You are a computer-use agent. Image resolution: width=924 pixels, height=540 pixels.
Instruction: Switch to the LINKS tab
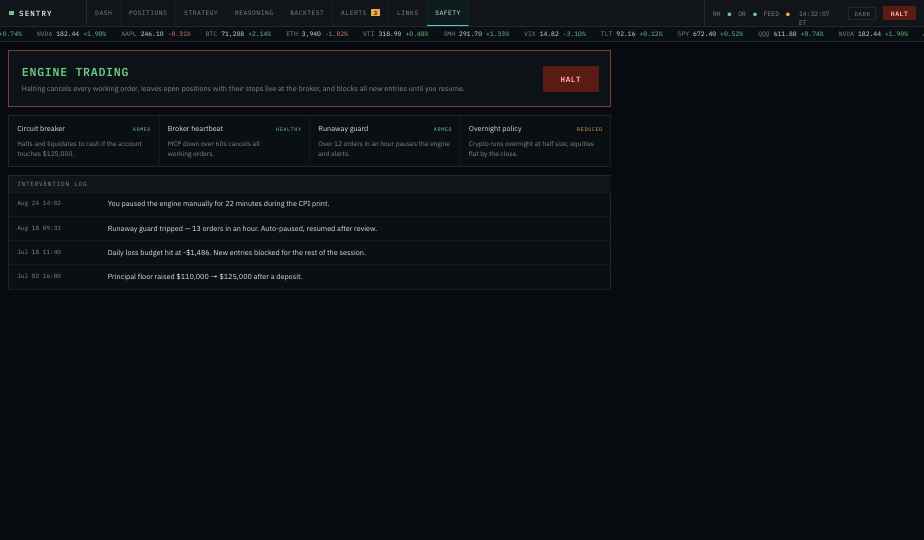click(407, 12)
